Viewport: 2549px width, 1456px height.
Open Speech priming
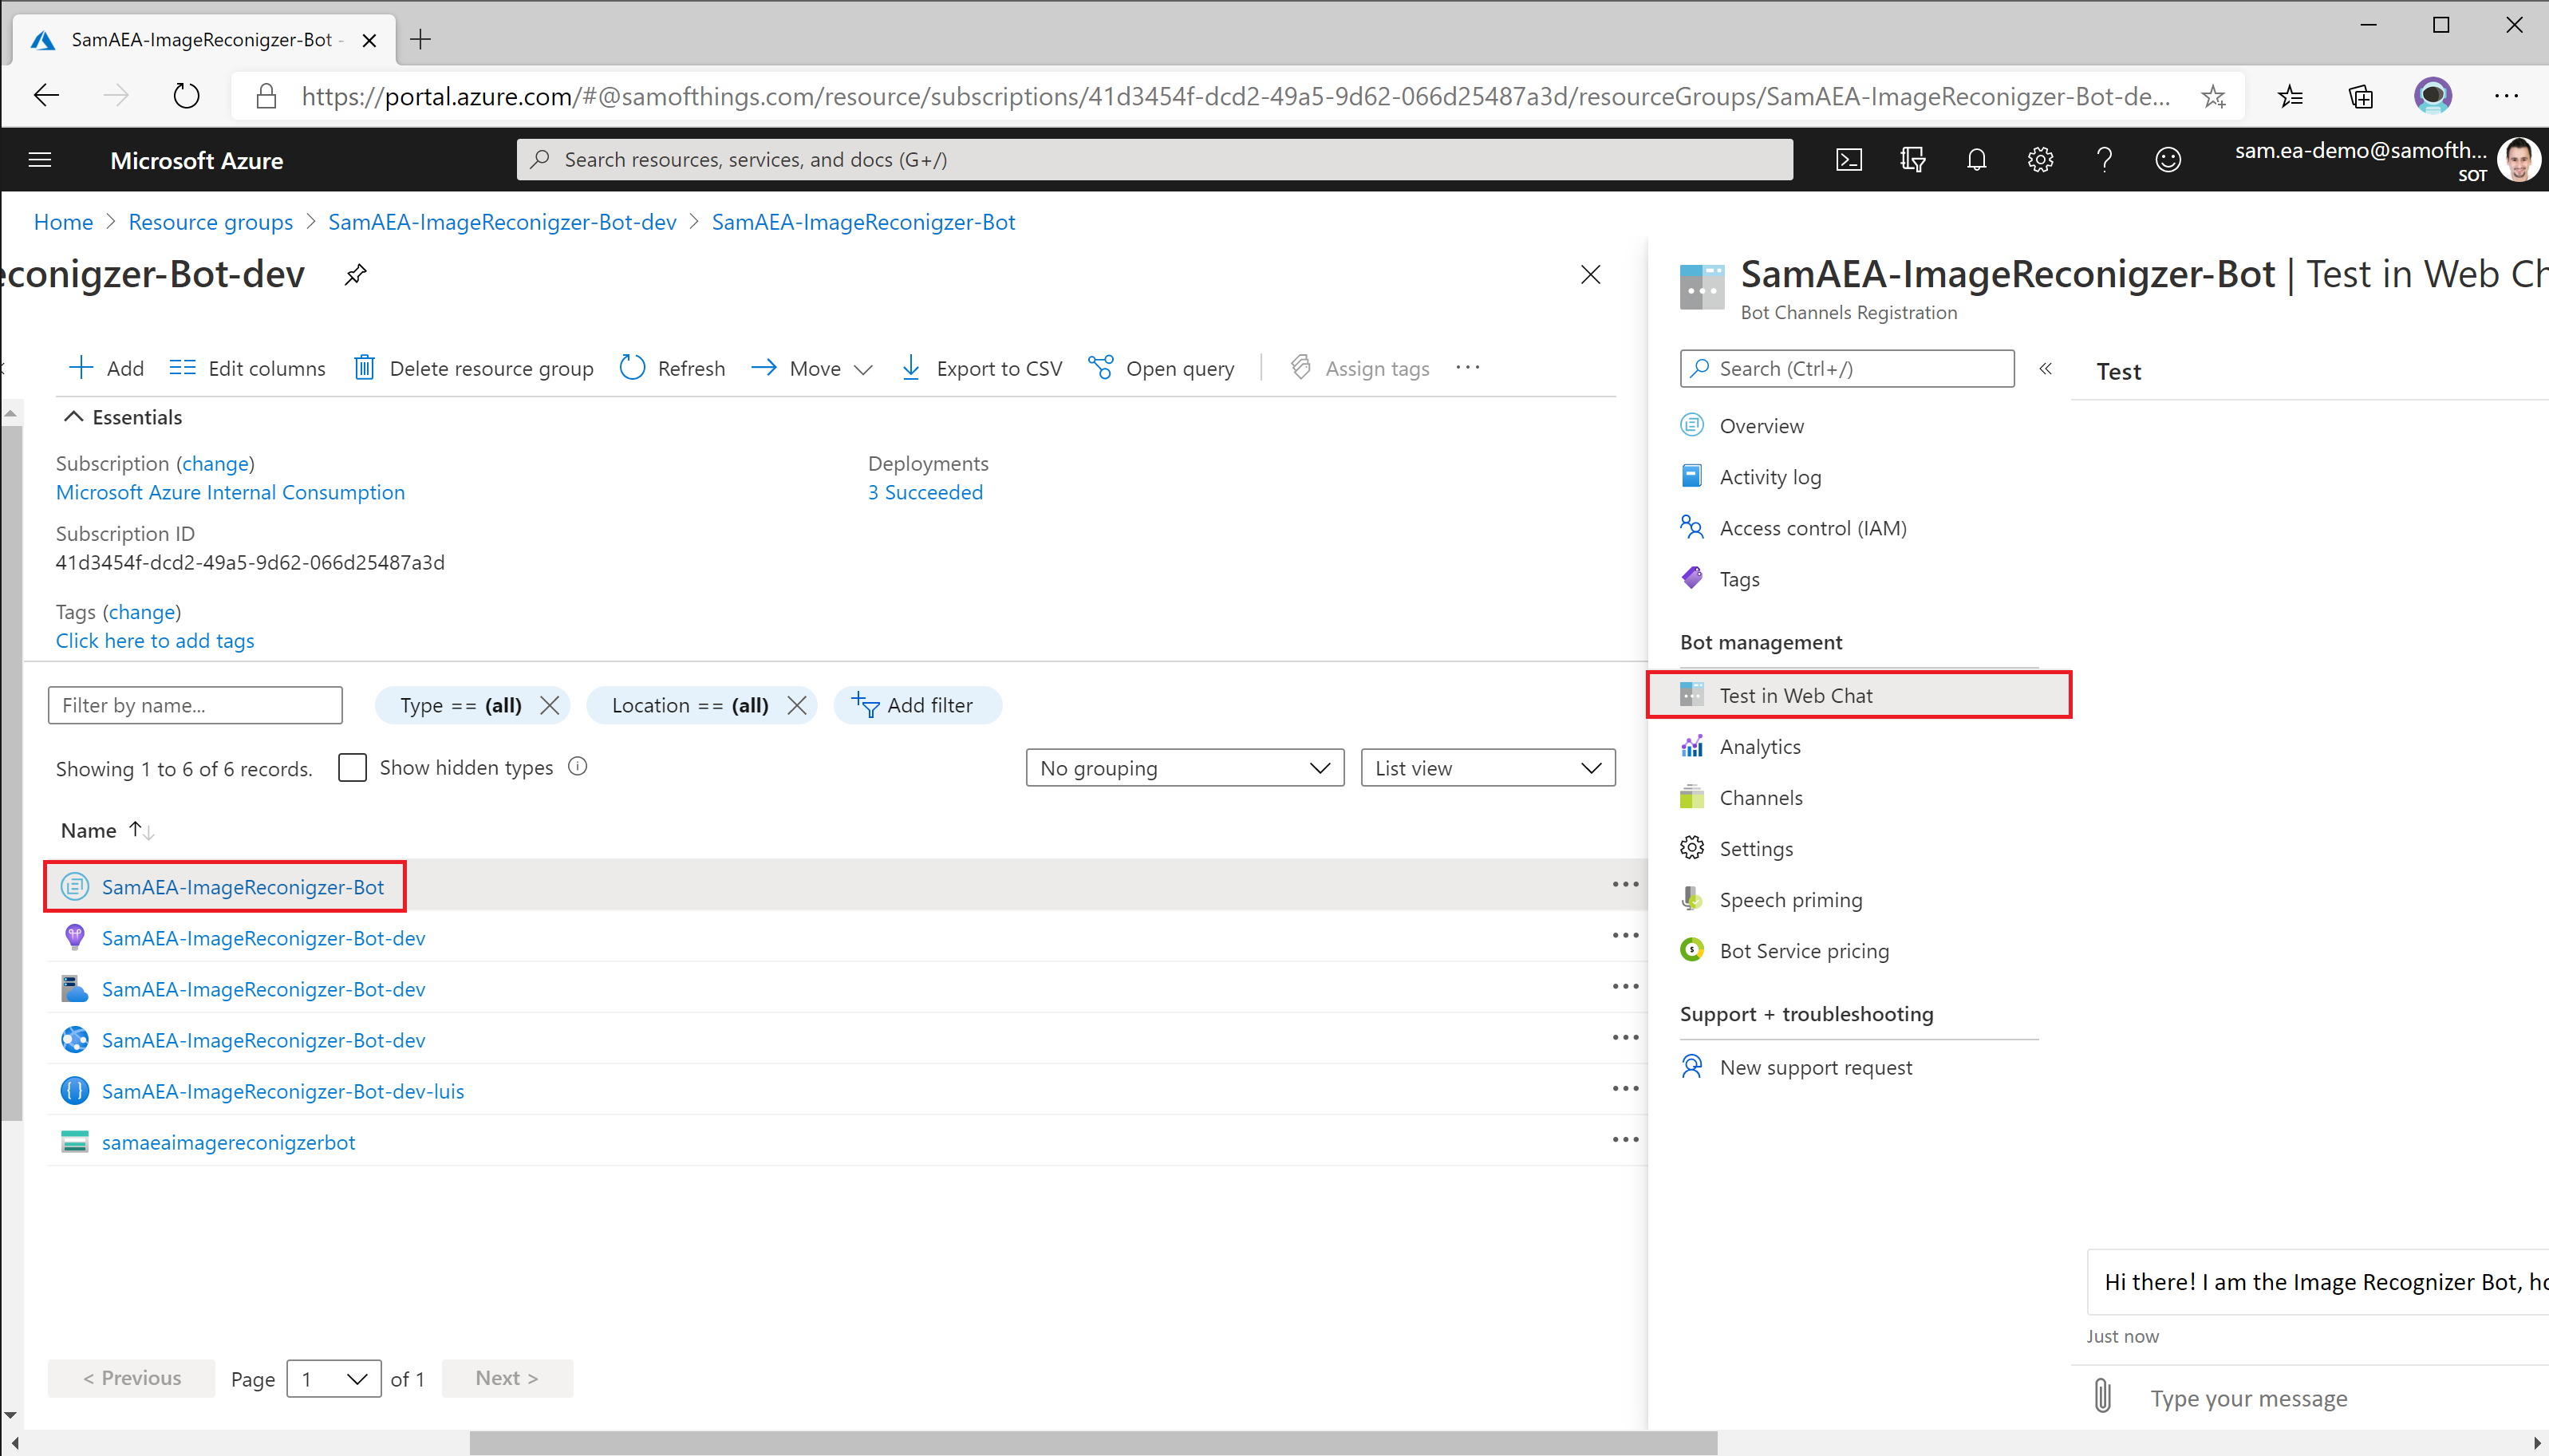pyautogui.click(x=1790, y=899)
